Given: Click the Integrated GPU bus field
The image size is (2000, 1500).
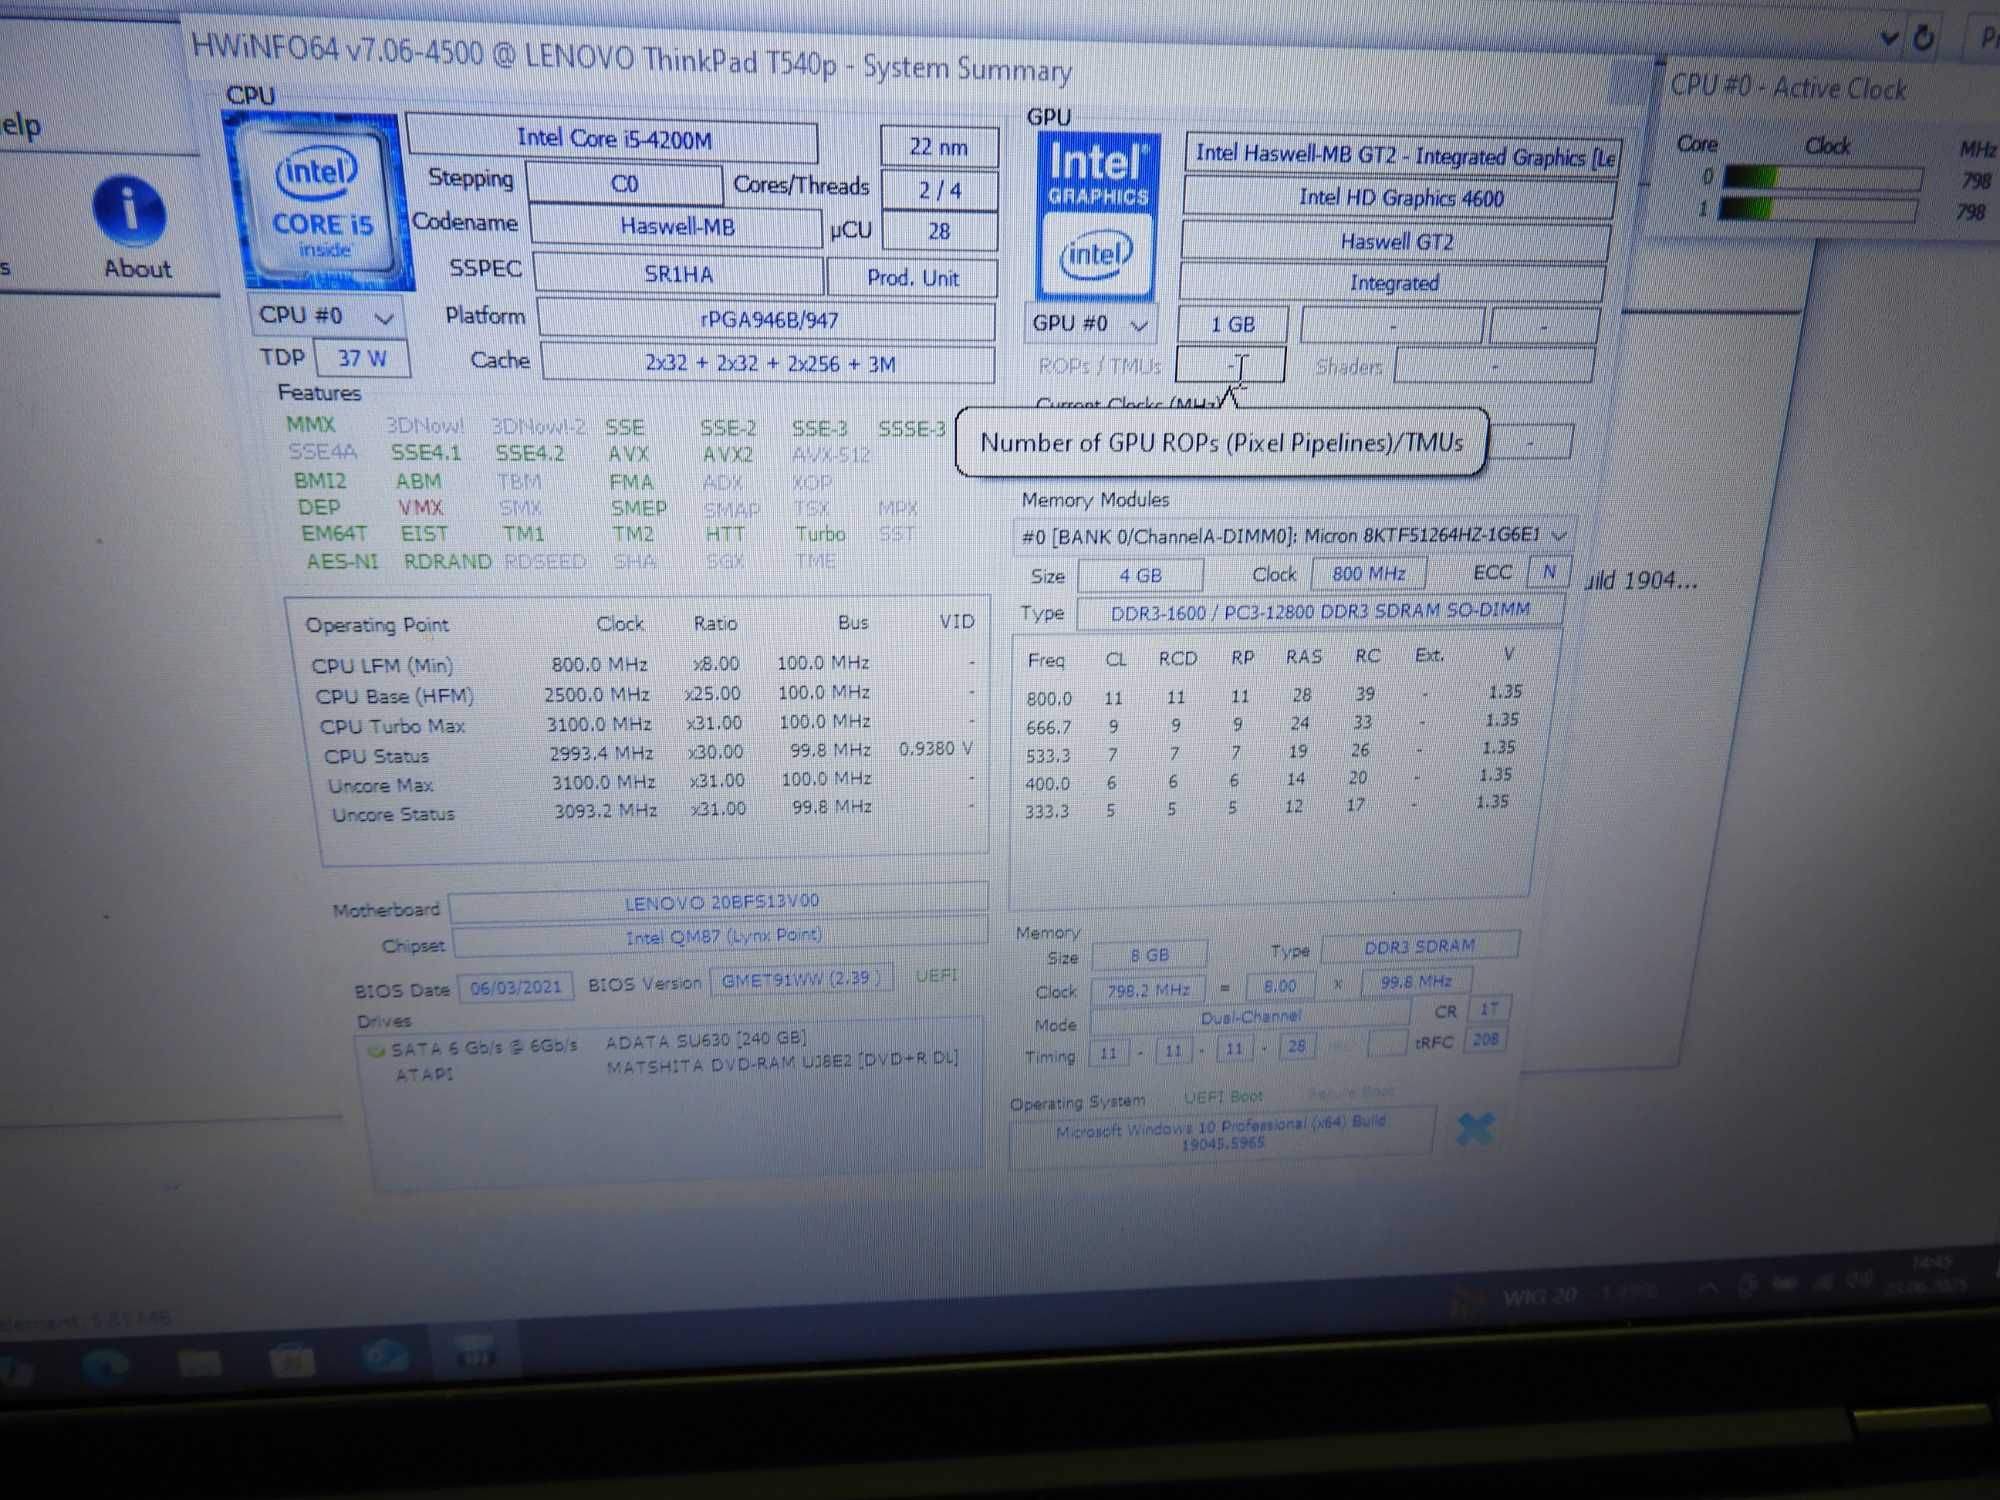Looking at the screenshot, I should [1393, 283].
